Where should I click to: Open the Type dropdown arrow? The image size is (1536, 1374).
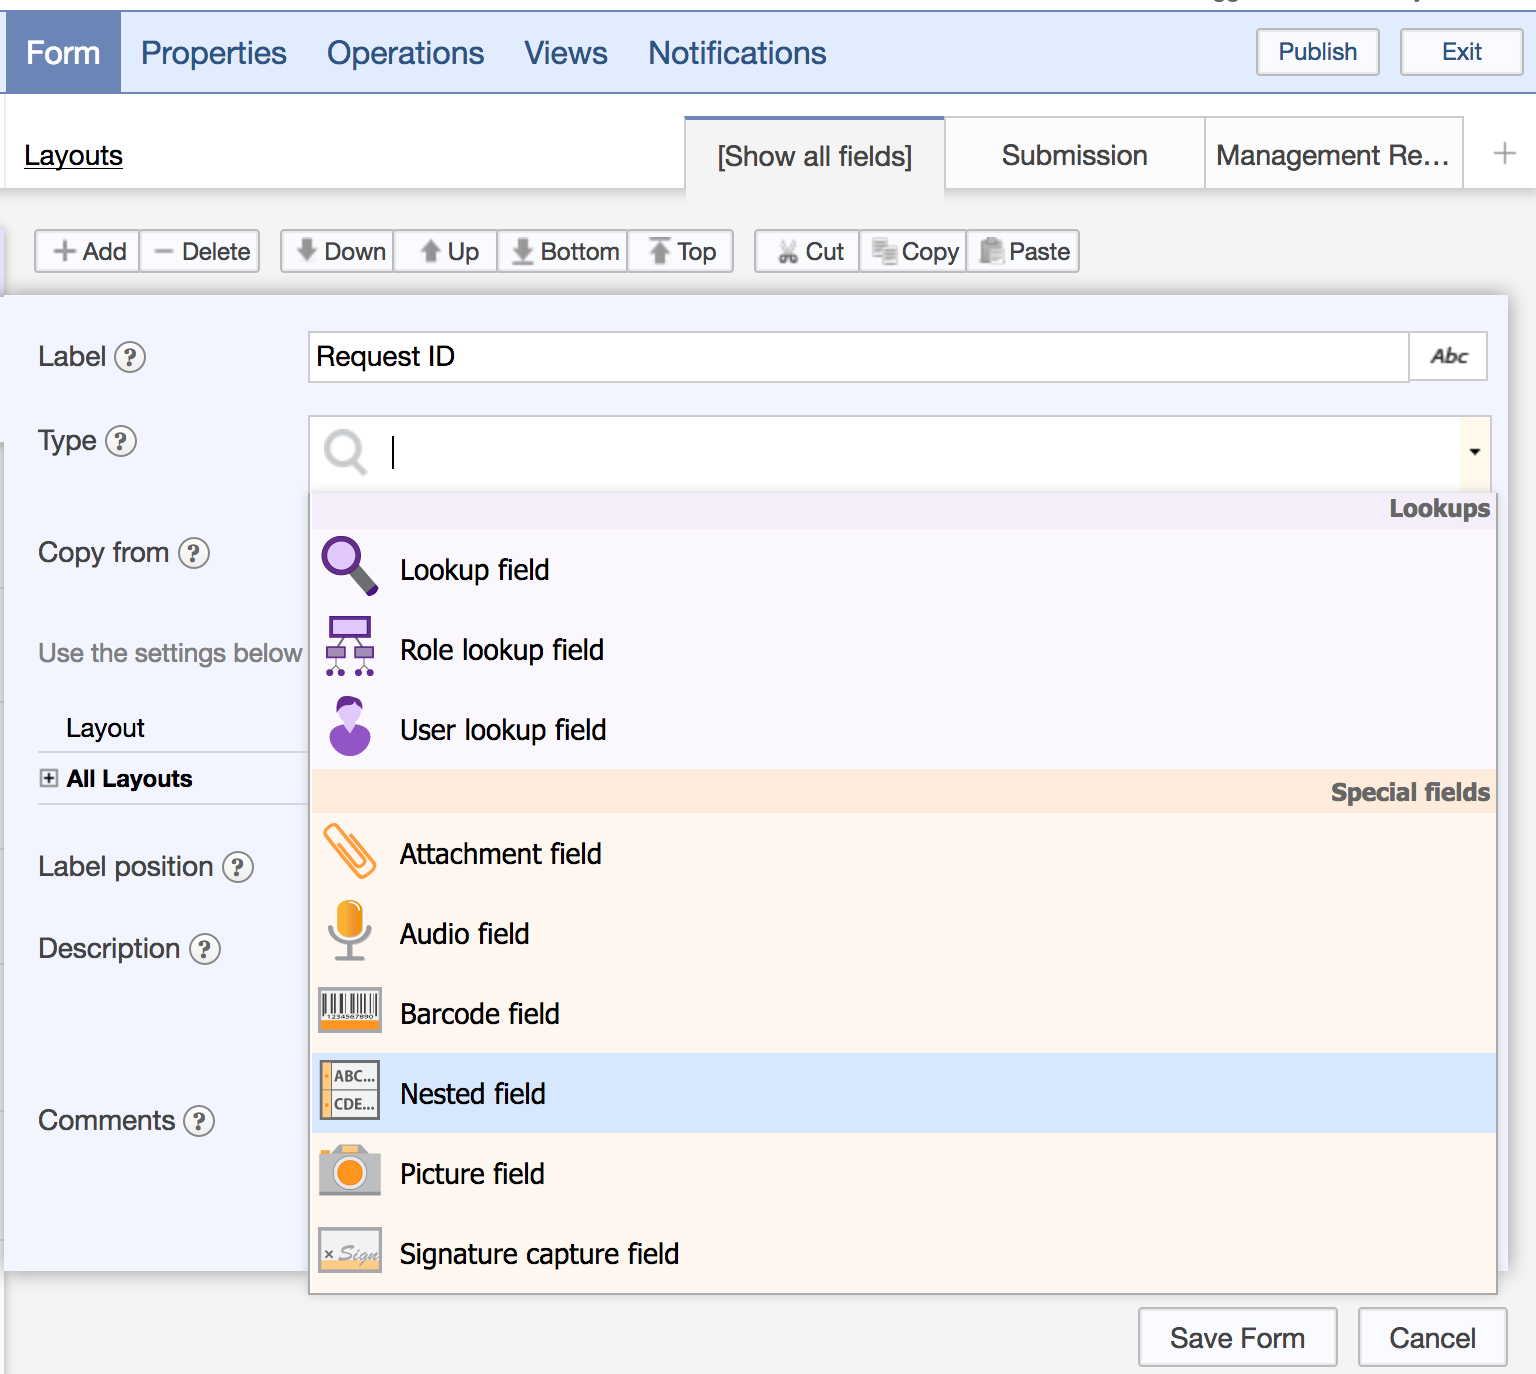[1474, 452]
